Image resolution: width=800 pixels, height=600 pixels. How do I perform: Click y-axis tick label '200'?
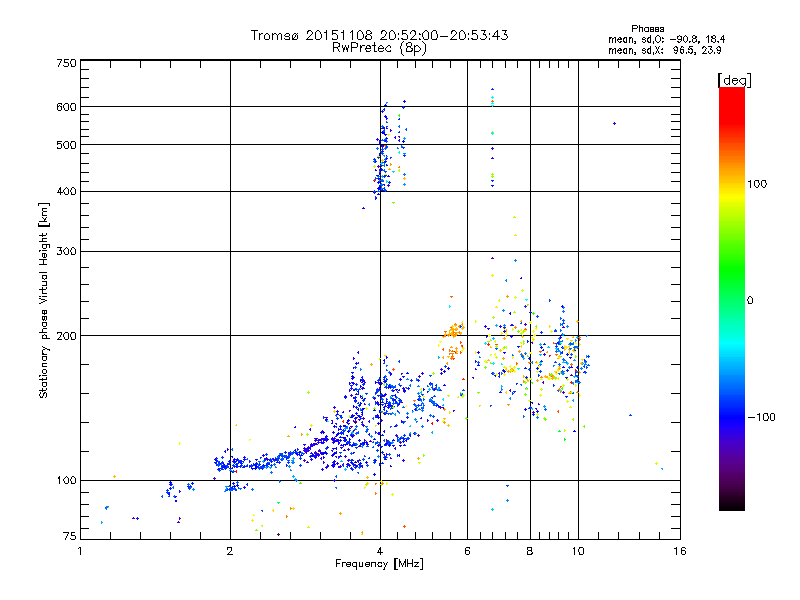point(67,336)
